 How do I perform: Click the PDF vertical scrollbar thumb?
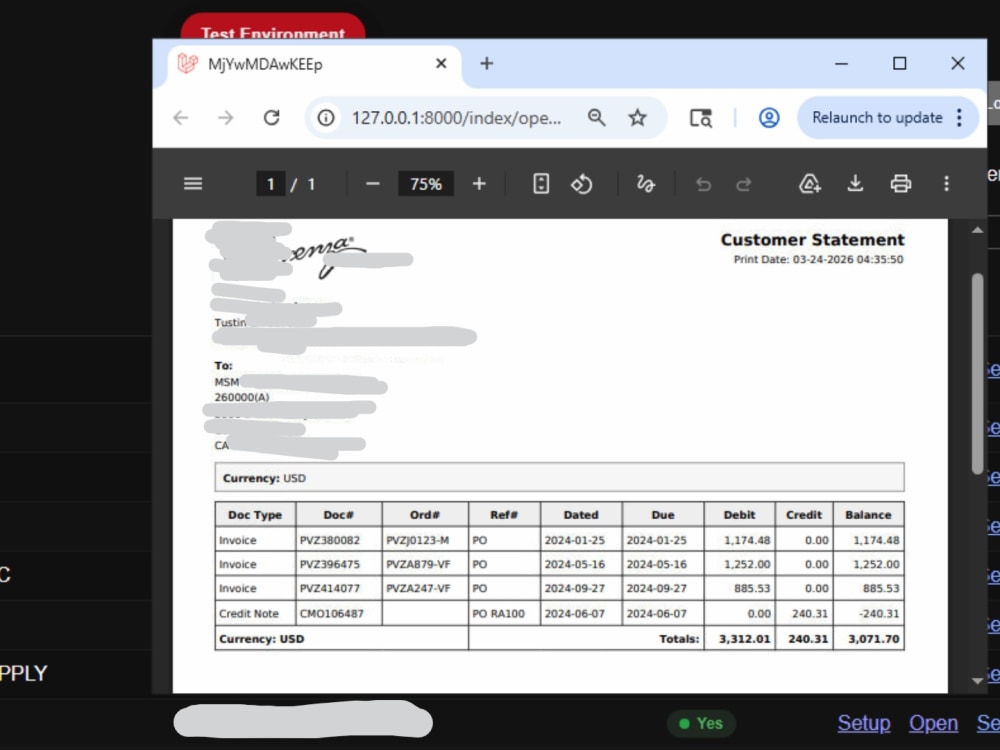click(x=978, y=373)
